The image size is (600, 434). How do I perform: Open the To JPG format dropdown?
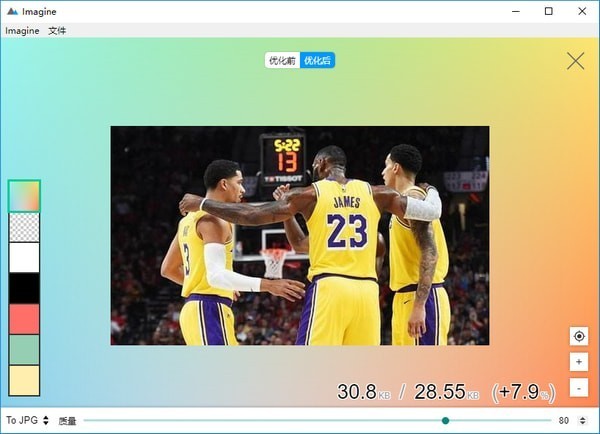[x=28, y=420]
